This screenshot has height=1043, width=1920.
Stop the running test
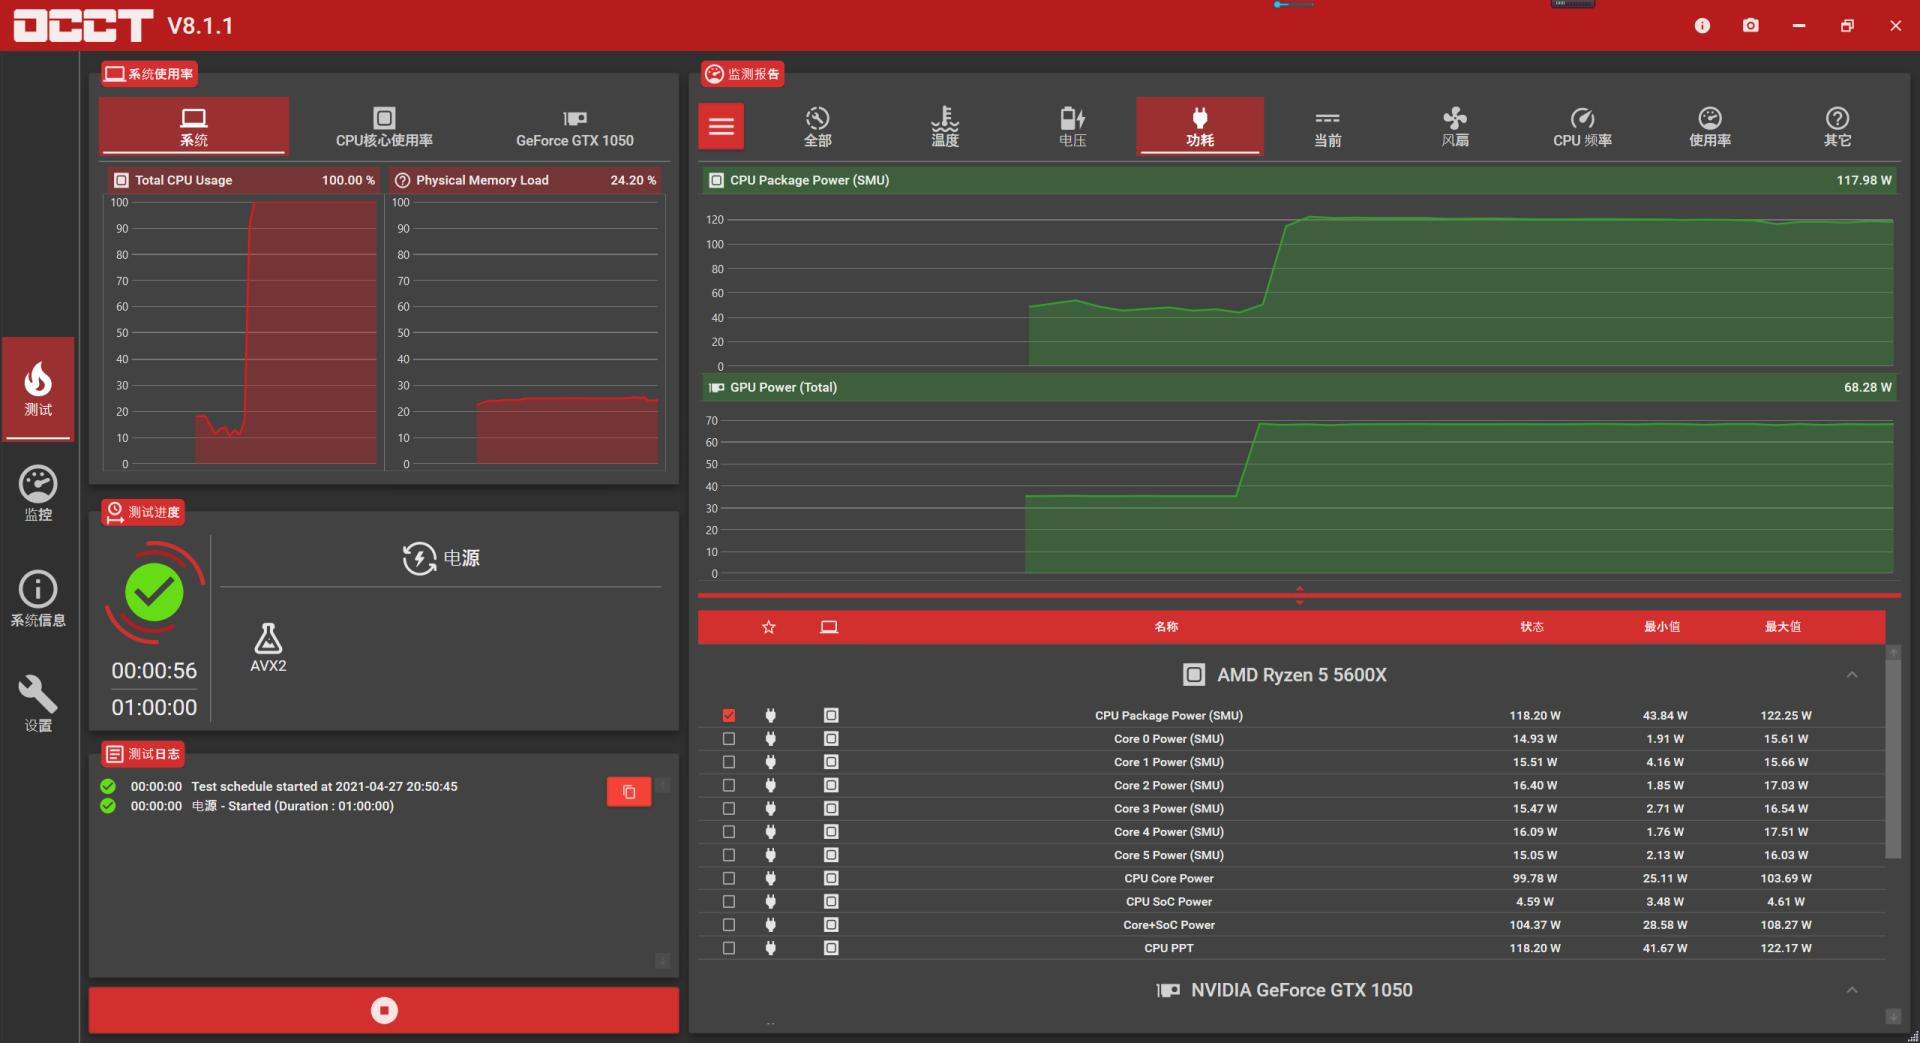click(x=384, y=1010)
